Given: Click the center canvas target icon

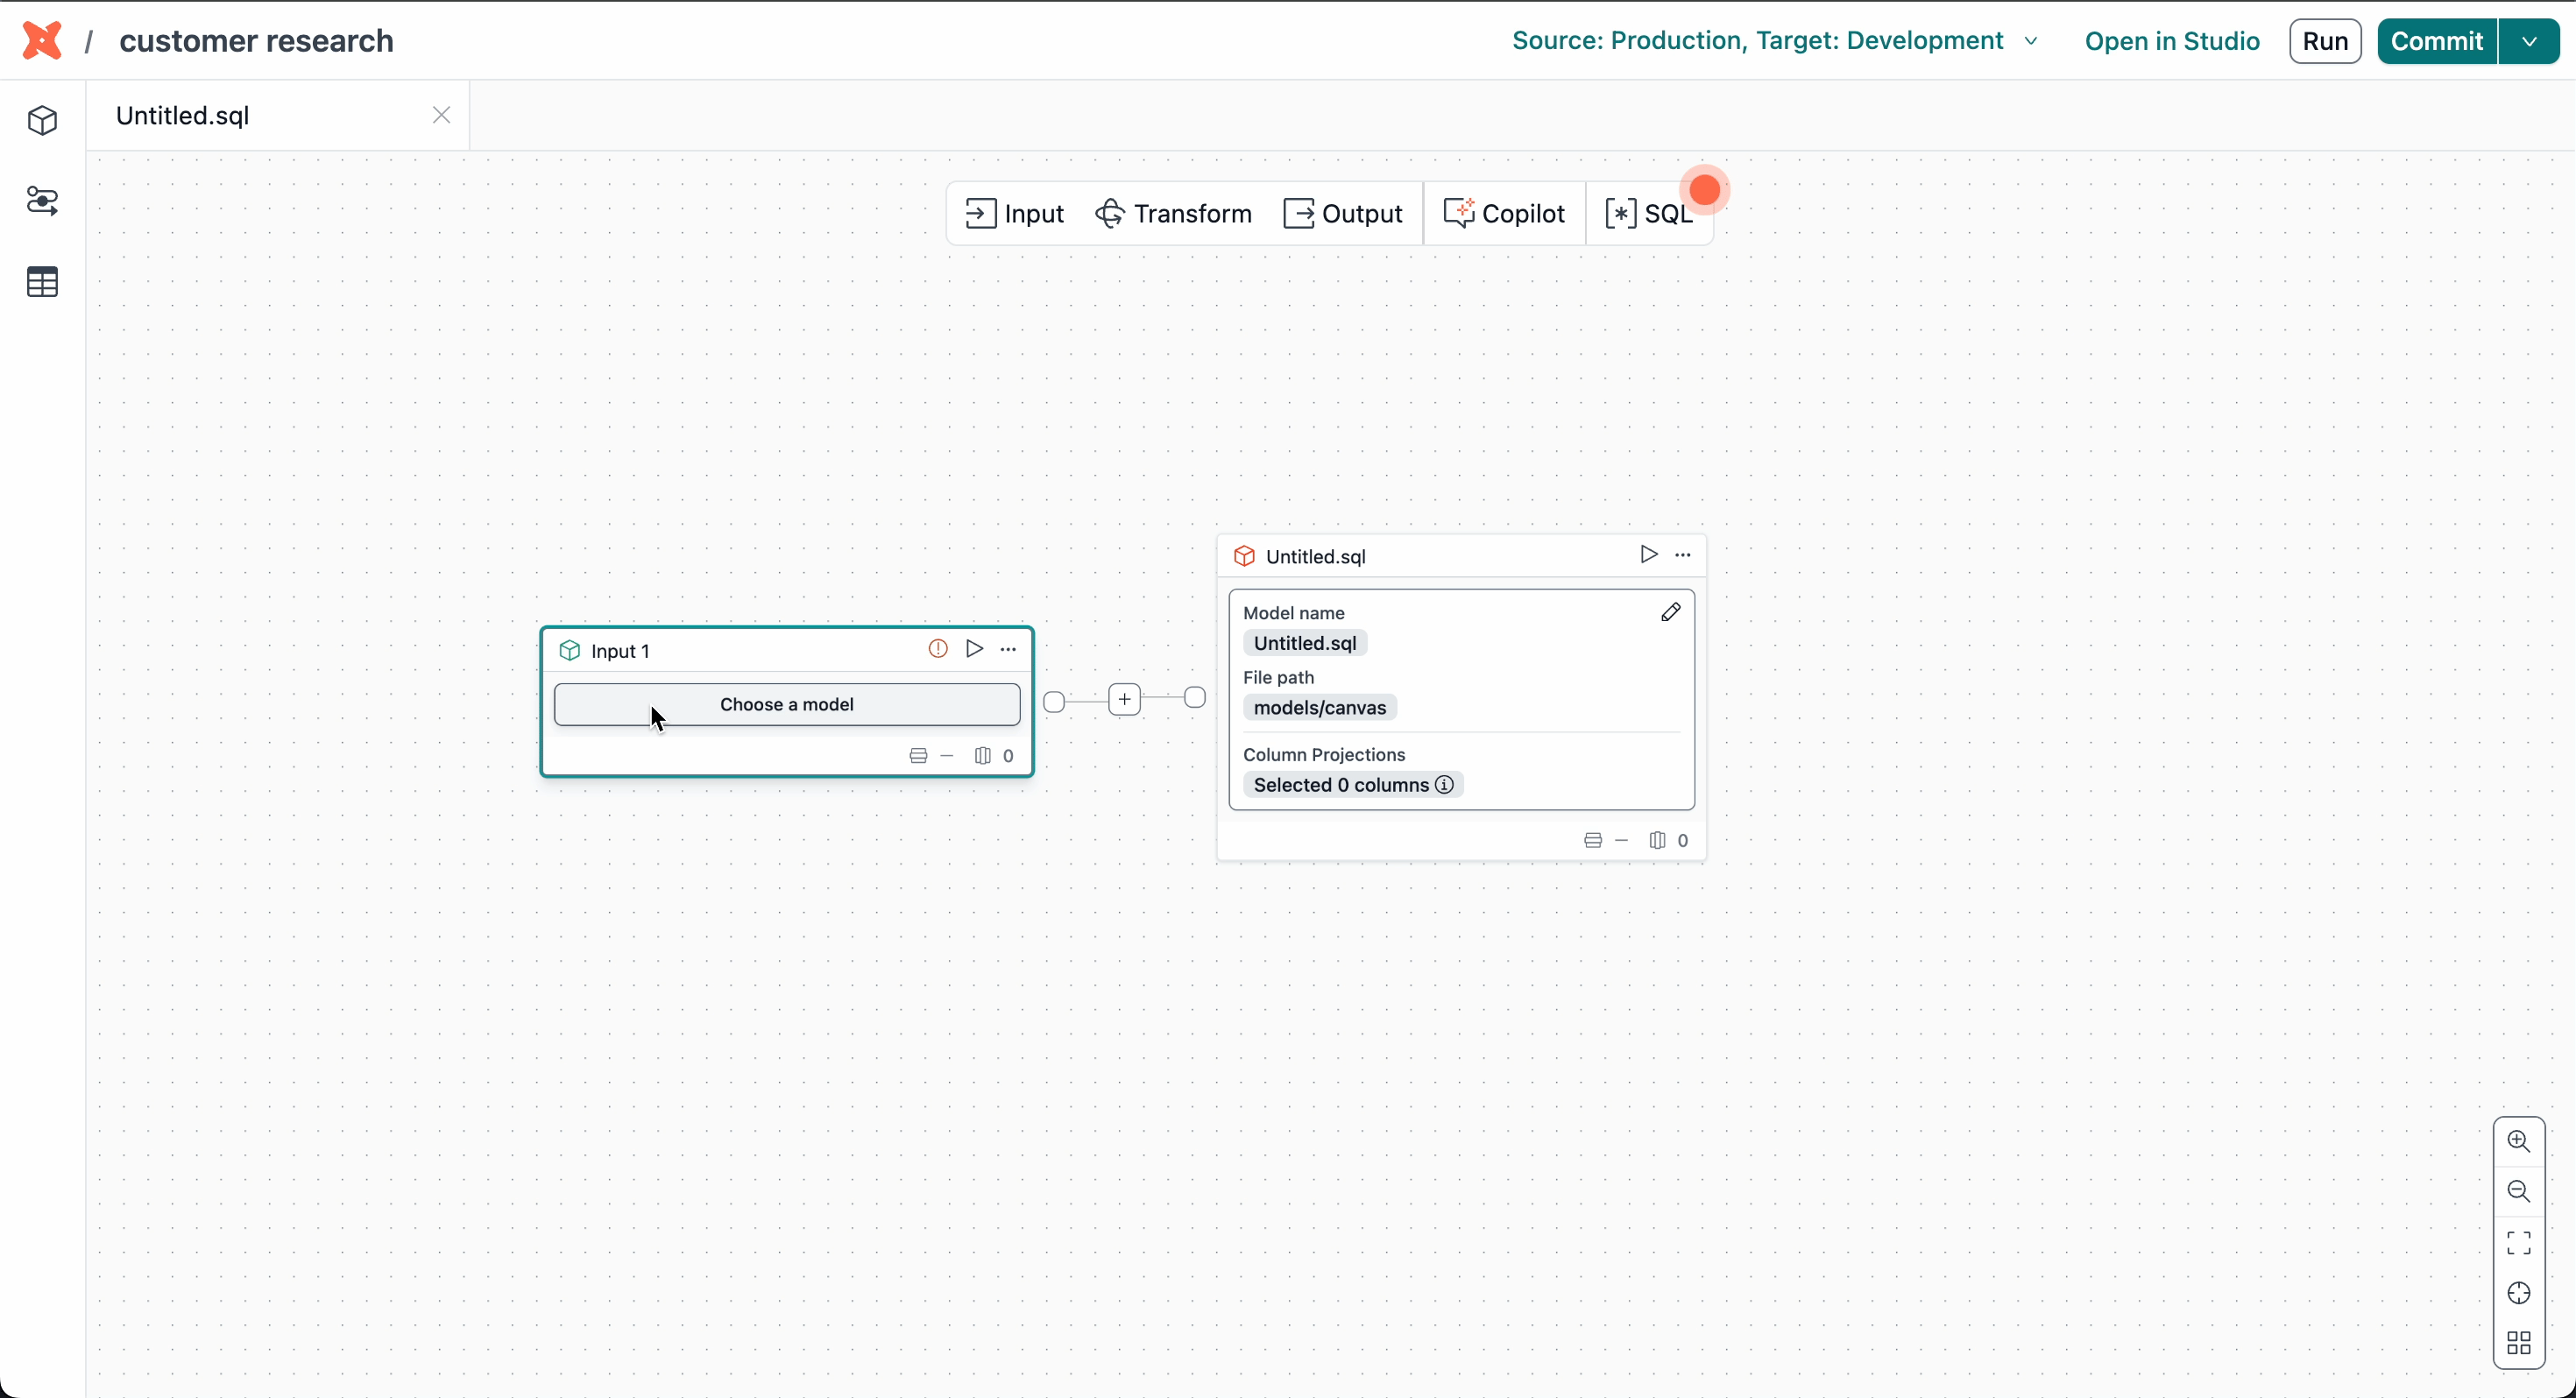Looking at the screenshot, I should point(2519,1293).
